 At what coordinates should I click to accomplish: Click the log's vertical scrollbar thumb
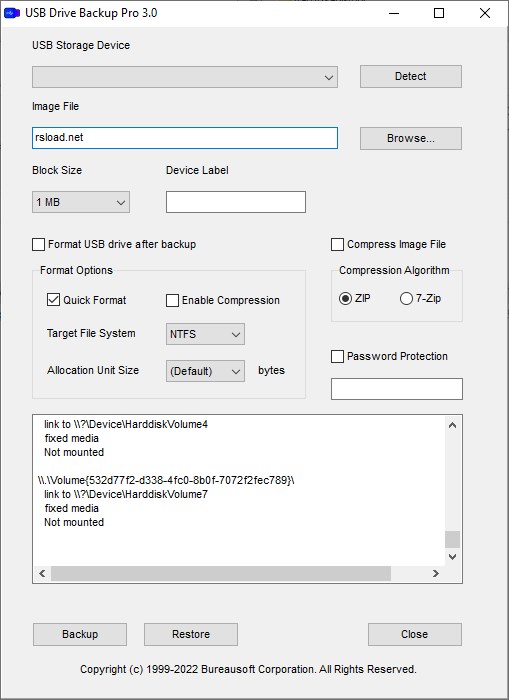(x=452, y=539)
